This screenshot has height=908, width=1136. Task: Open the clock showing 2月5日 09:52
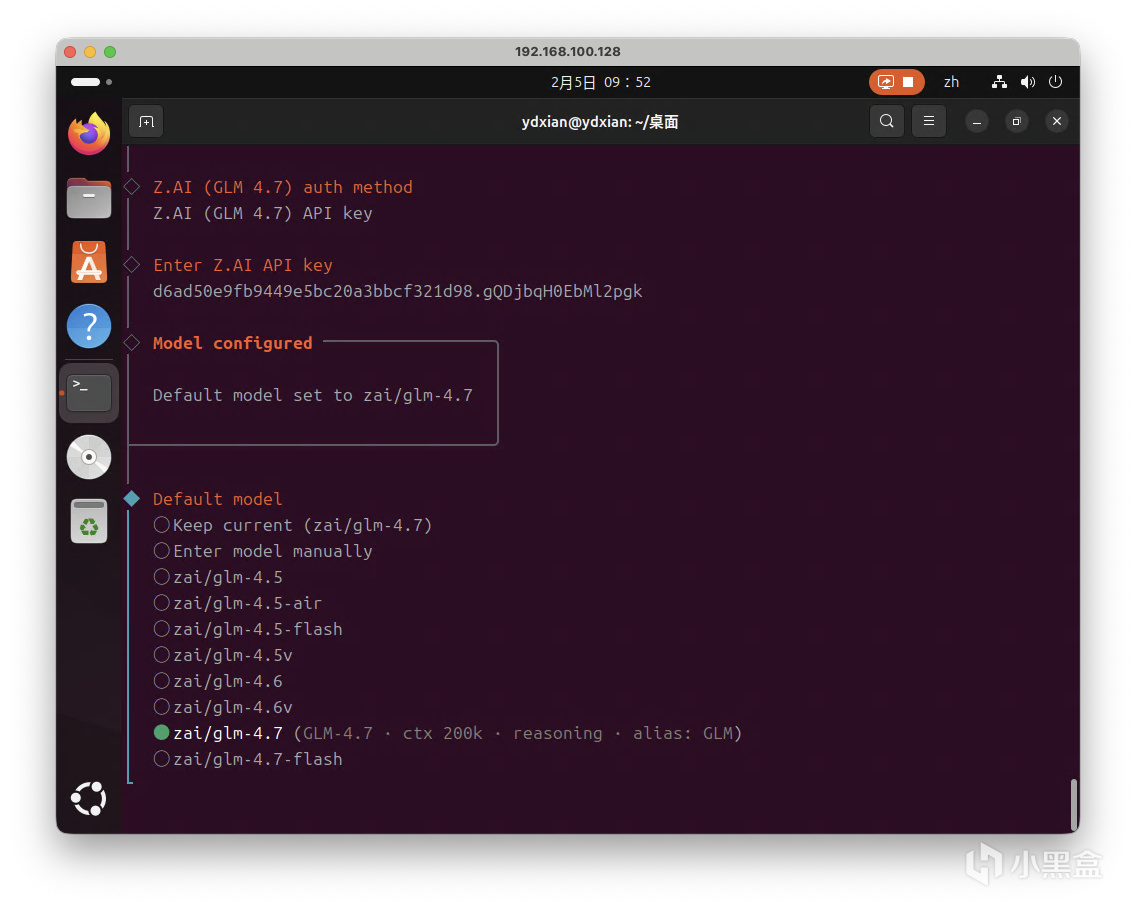[x=601, y=82]
